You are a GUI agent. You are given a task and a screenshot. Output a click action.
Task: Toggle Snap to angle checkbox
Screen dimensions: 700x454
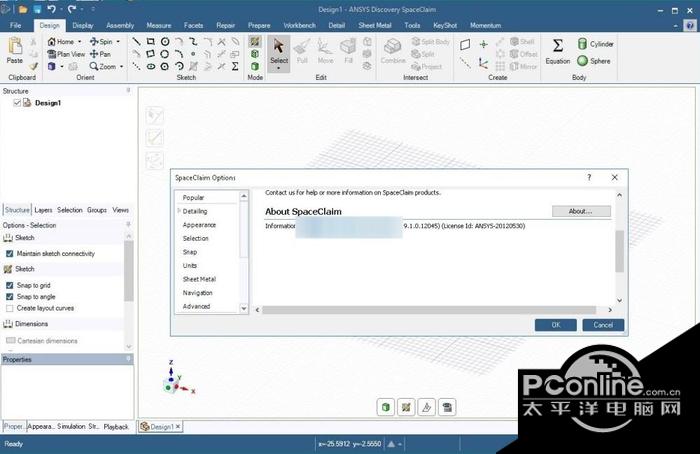click(x=9, y=296)
